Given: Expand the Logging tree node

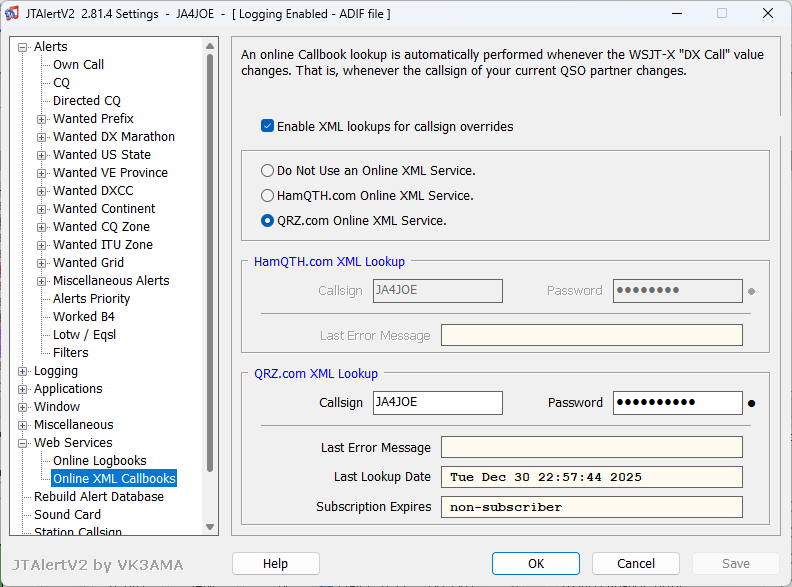Looking at the screenshot, I should 22,371.
